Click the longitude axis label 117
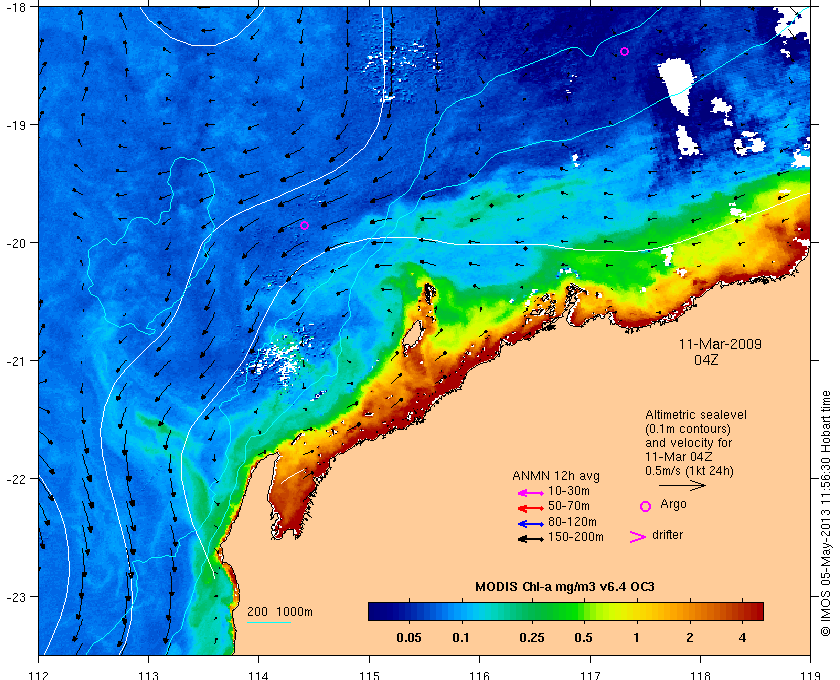This screenshot has height=680, width=840. (x=590, y=675)
